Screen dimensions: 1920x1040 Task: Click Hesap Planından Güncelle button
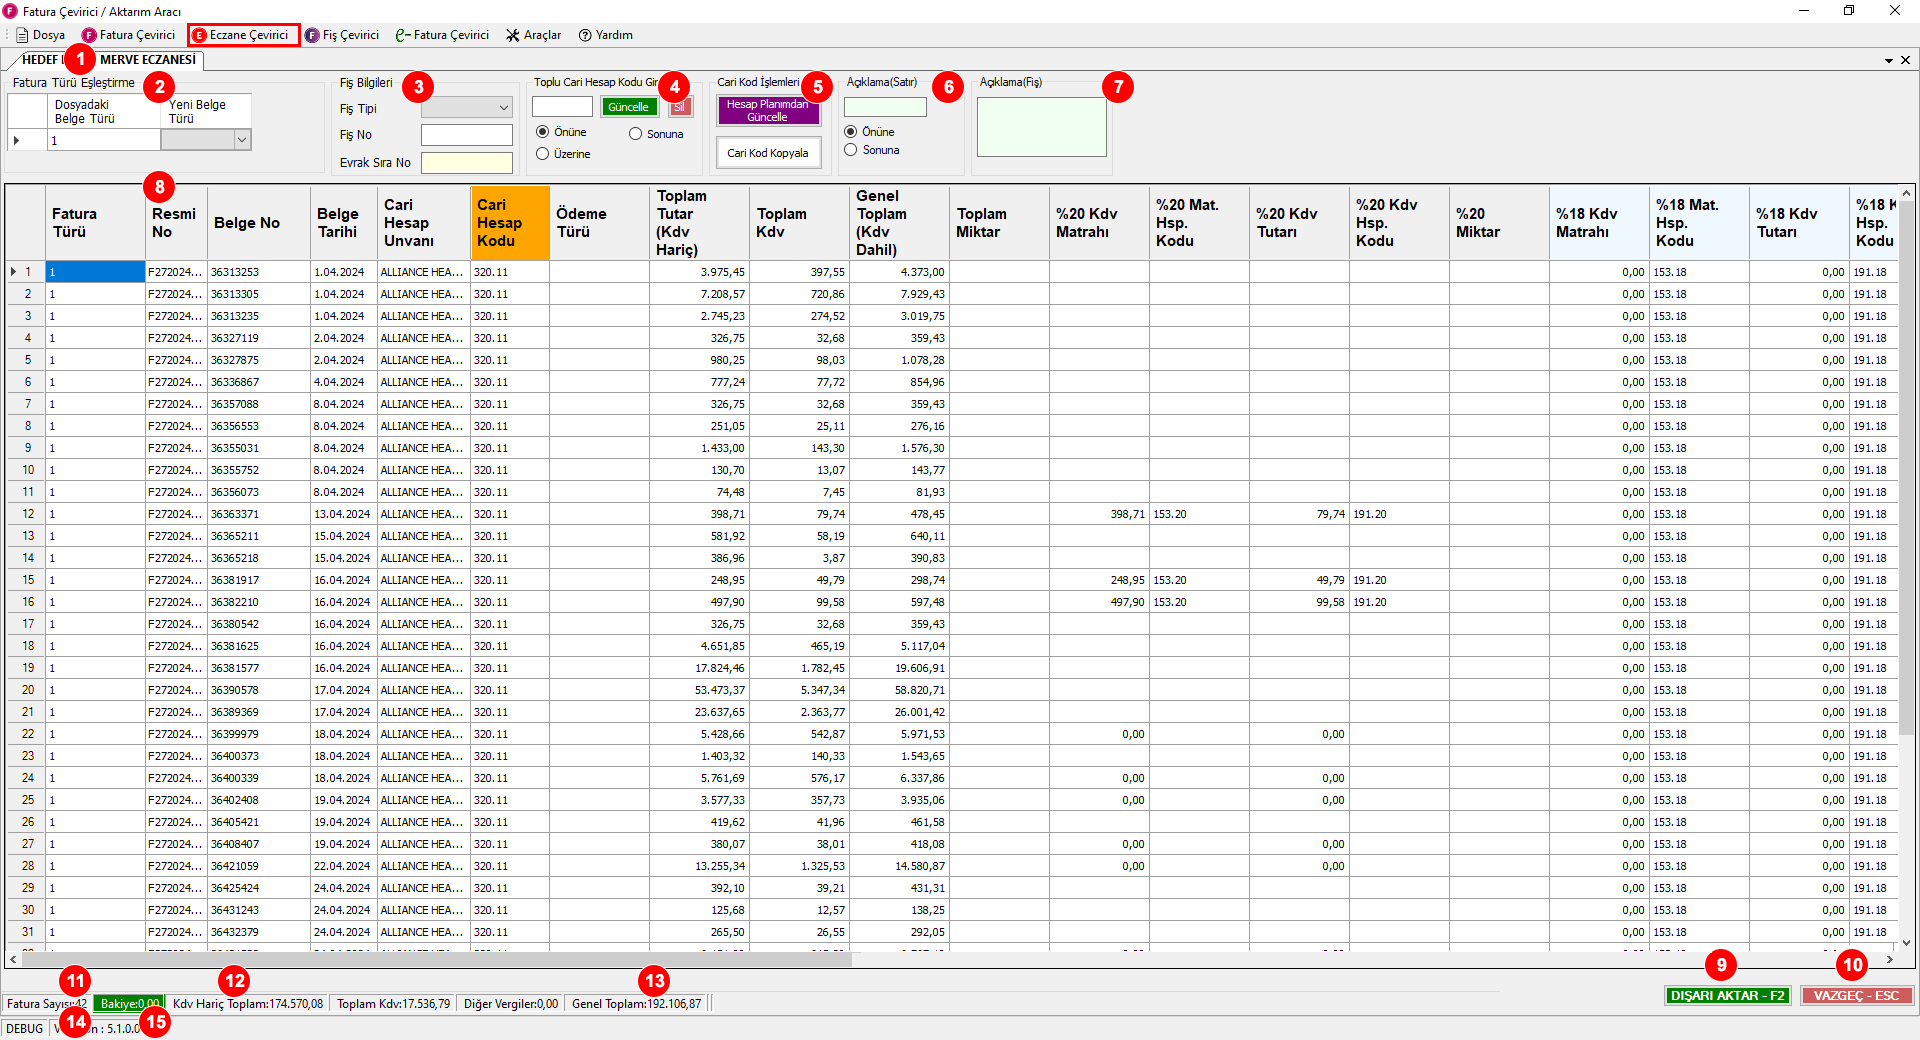pos(768,110)
